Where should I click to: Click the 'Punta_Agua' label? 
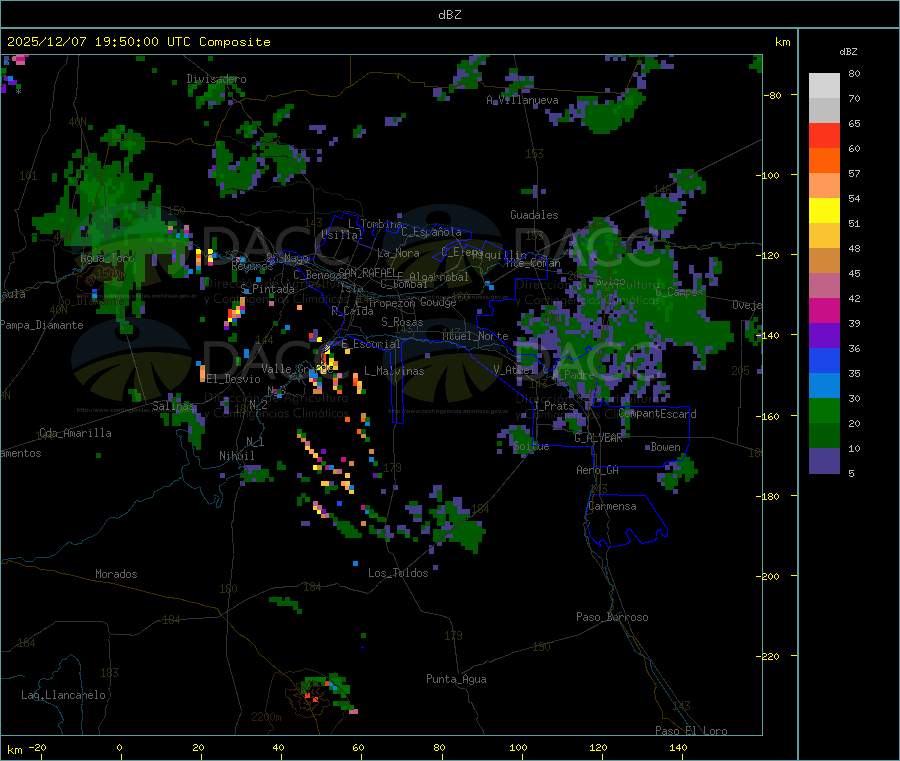click(456, 679)
